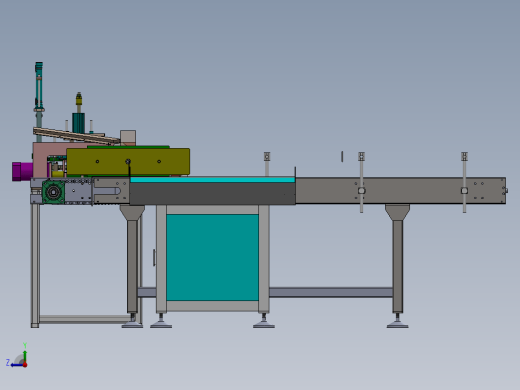Select the dark gray side panel under belt

click(212, 194)
